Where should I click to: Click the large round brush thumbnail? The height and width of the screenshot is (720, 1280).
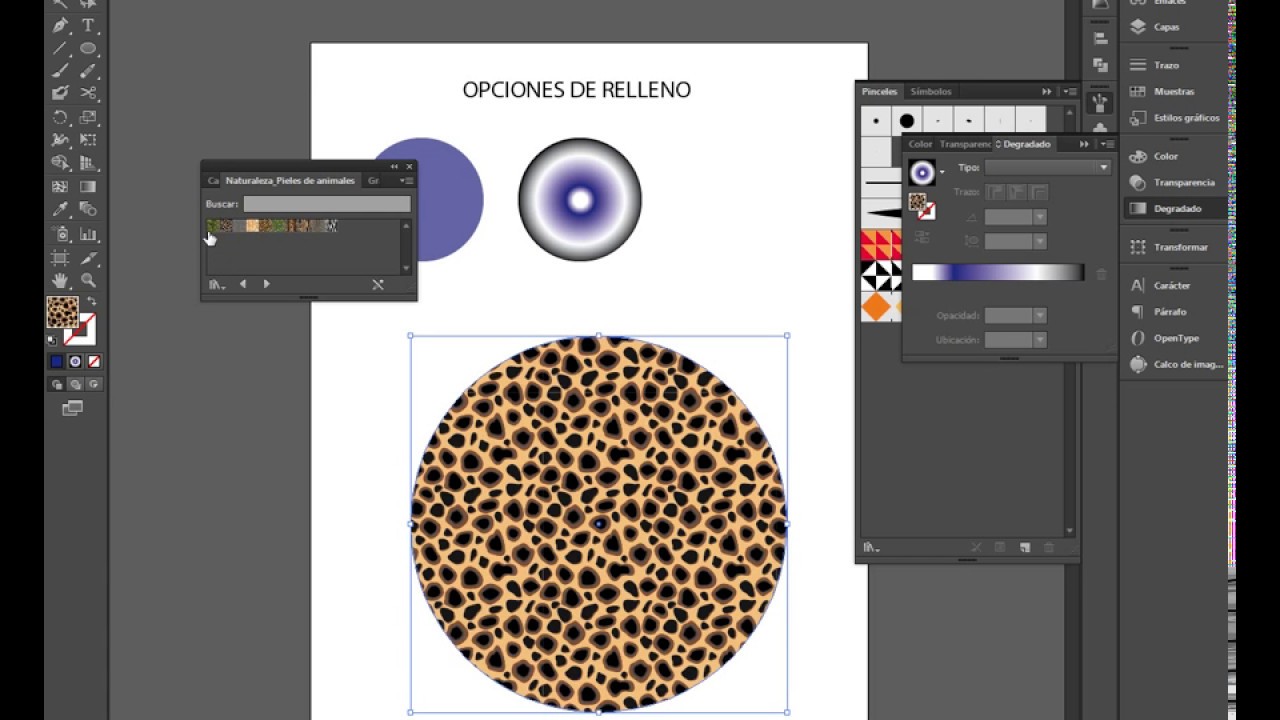point(907,121)
